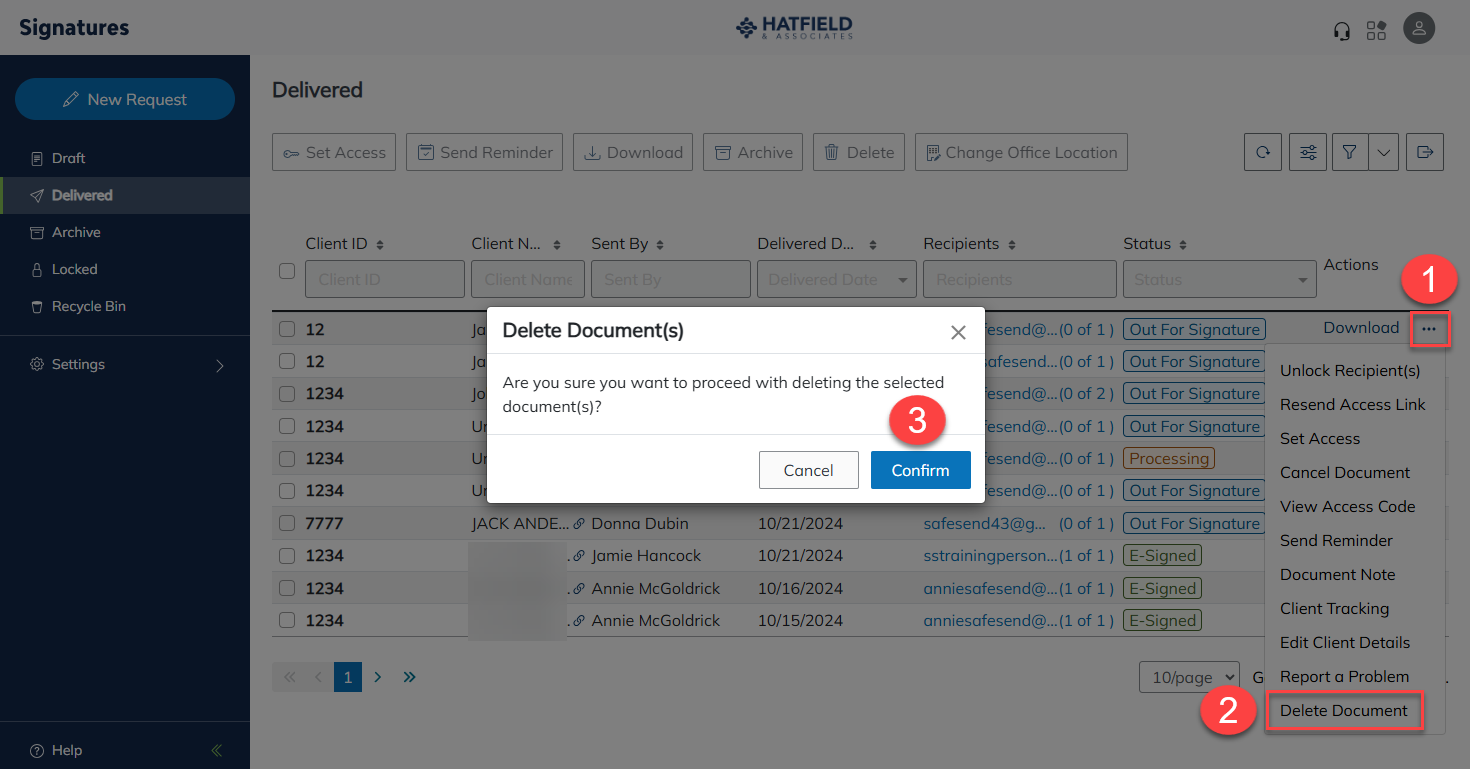Check the row checkbox for Client ID 7777
The image size is (1470, 769).
(287, 522)
